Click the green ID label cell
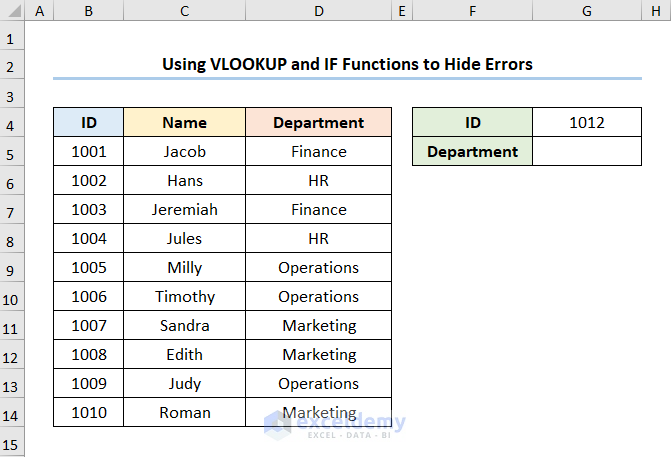Image resolution: width=671 pixels, height=457 pixels. coord(472,123)
